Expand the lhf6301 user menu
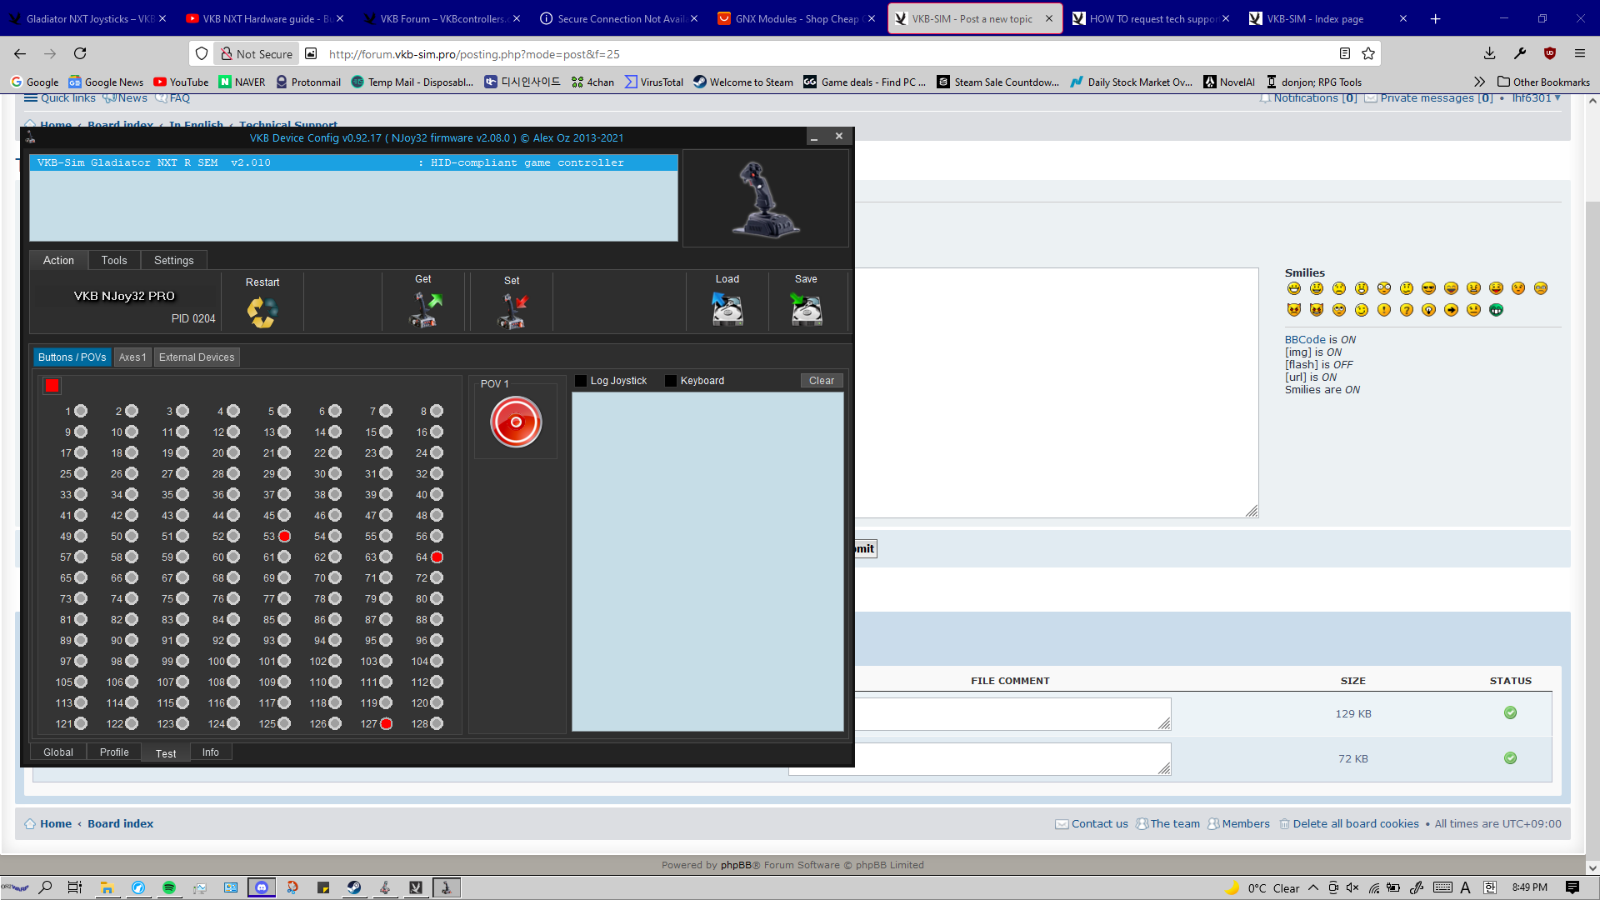 [1536, 98]
